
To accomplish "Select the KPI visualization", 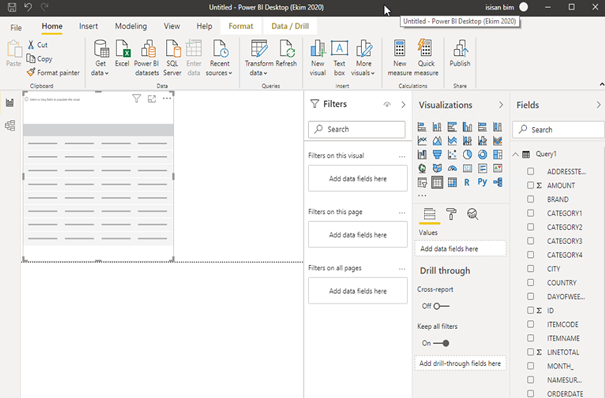I will coord(497,168).
